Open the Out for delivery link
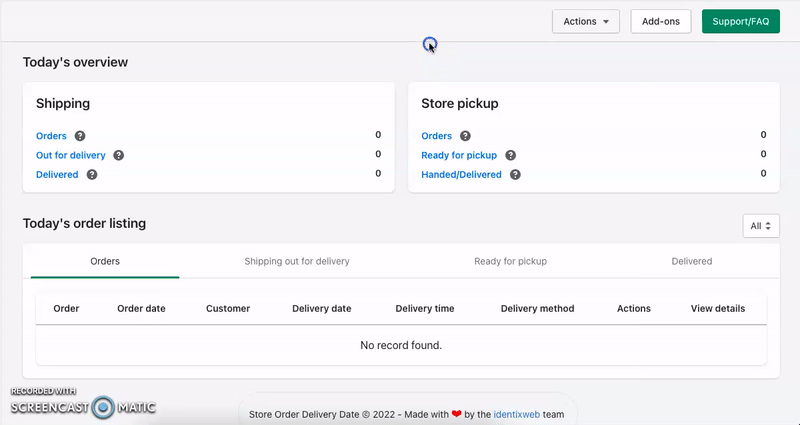 click(x=70, y=155)
